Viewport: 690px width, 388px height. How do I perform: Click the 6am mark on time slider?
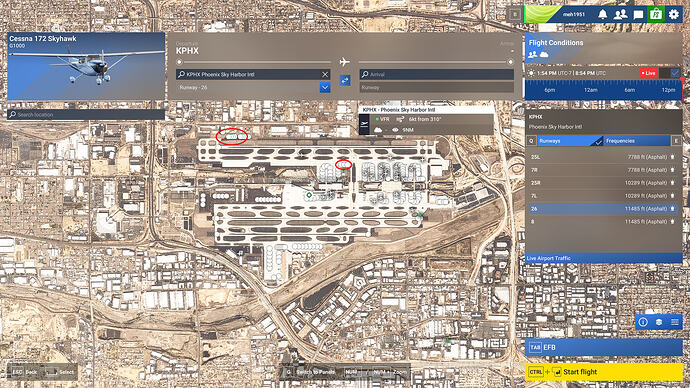pos(629,90)
